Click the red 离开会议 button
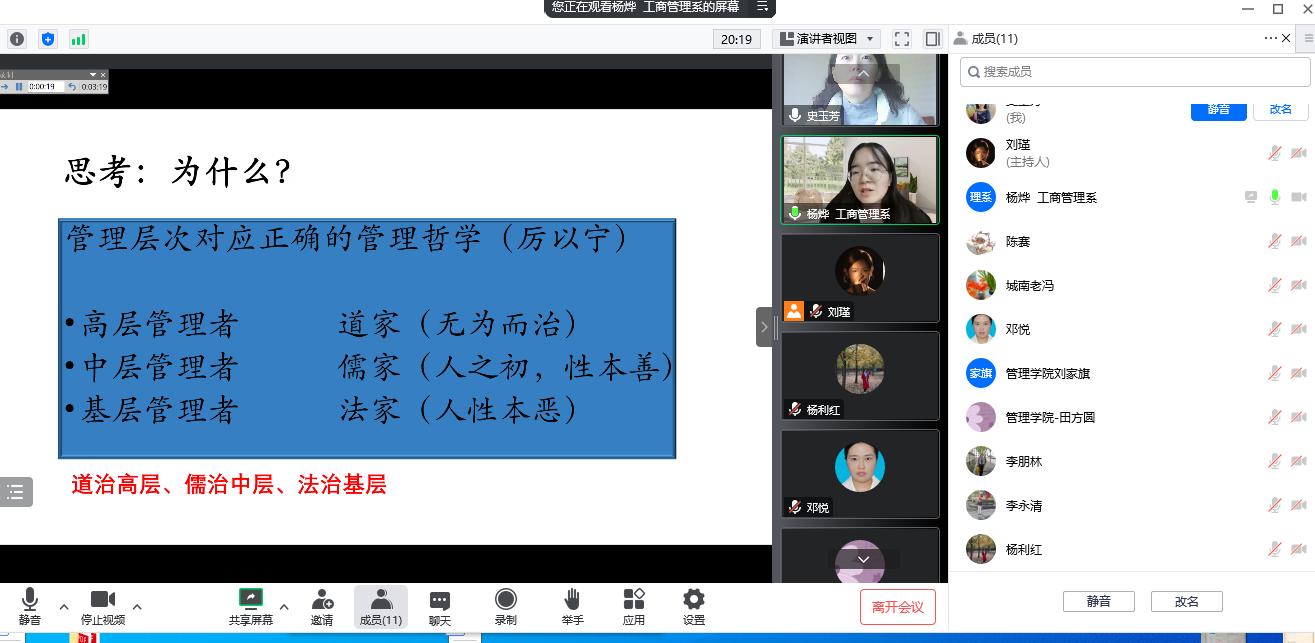Image resolution: width=1315 pixels, height=643 pixels. pos(897,607)
